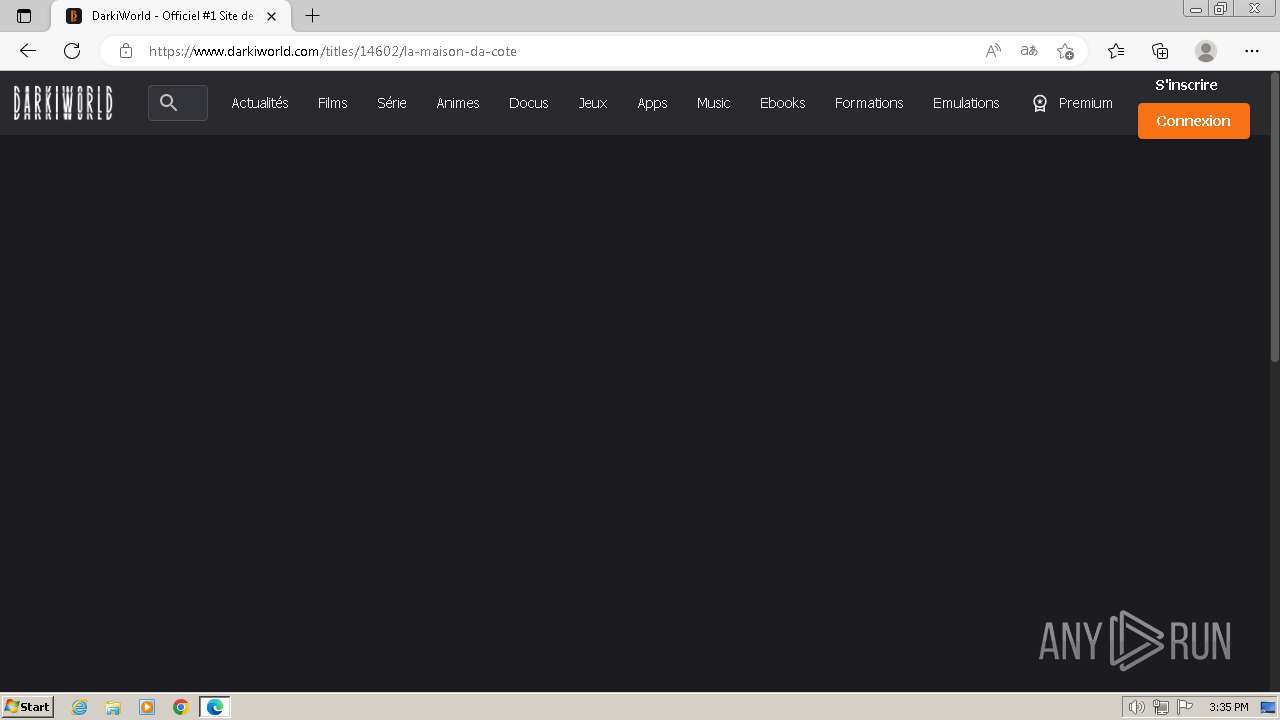Browse the Ebooks section

pyautogui.click(x=782, y=103)
